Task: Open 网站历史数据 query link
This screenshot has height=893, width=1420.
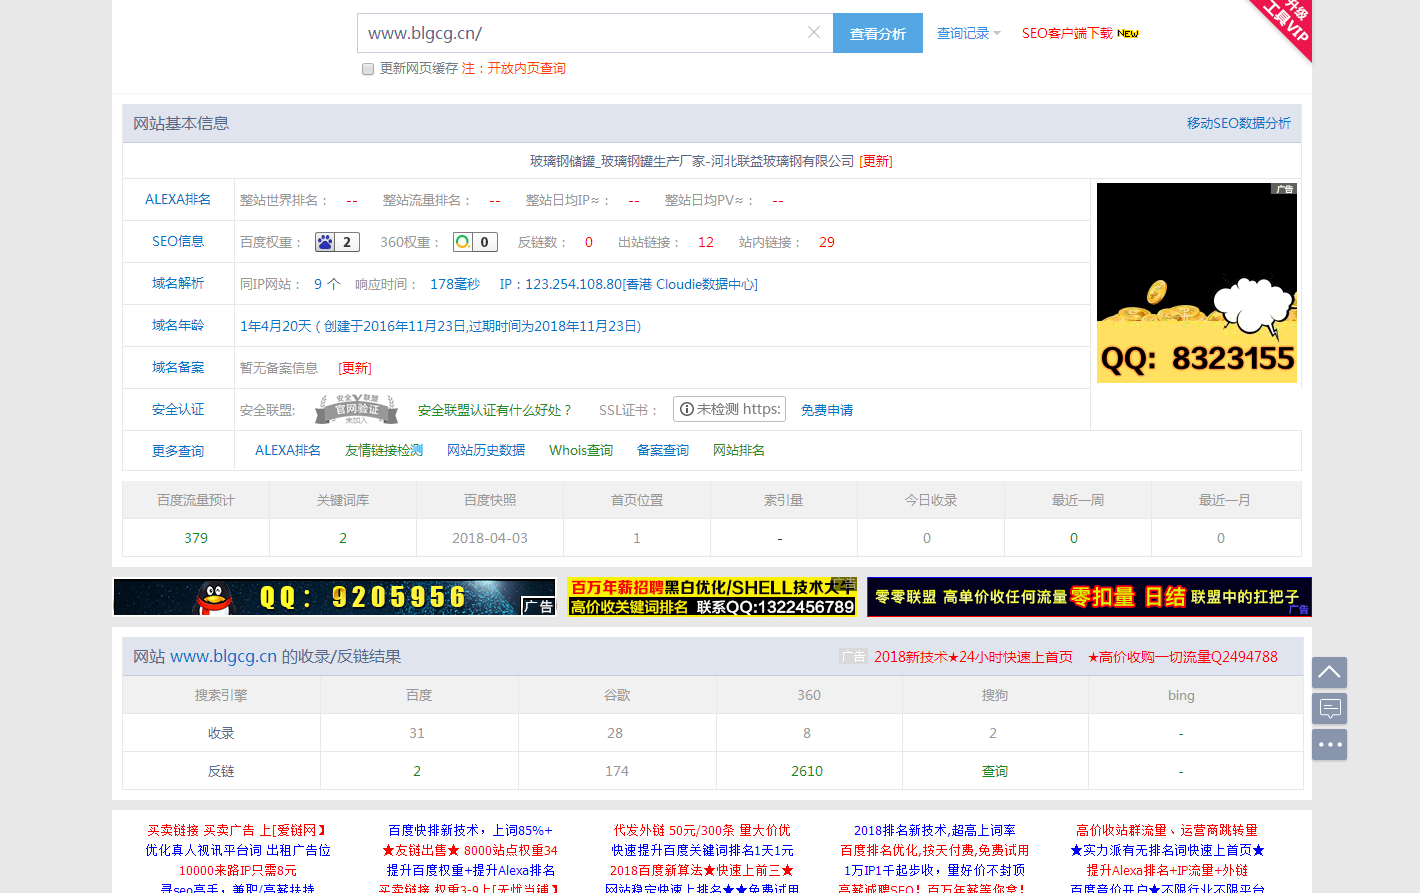Action: coord(486,450)
